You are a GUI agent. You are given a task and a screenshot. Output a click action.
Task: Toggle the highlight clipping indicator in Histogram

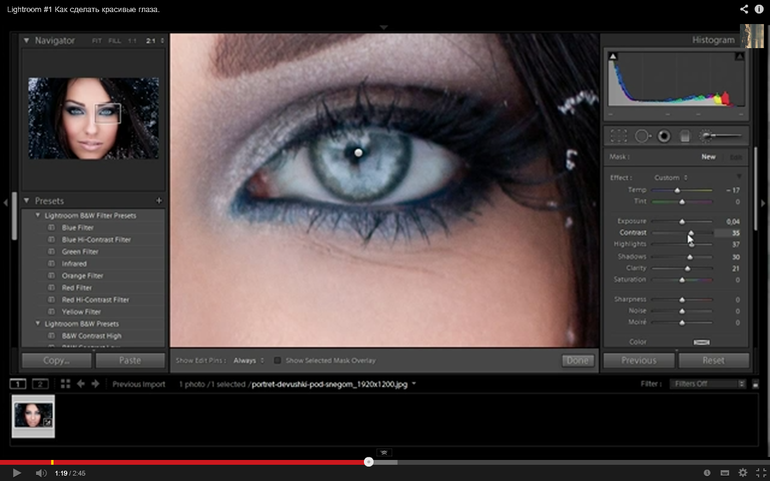point(741,56)
